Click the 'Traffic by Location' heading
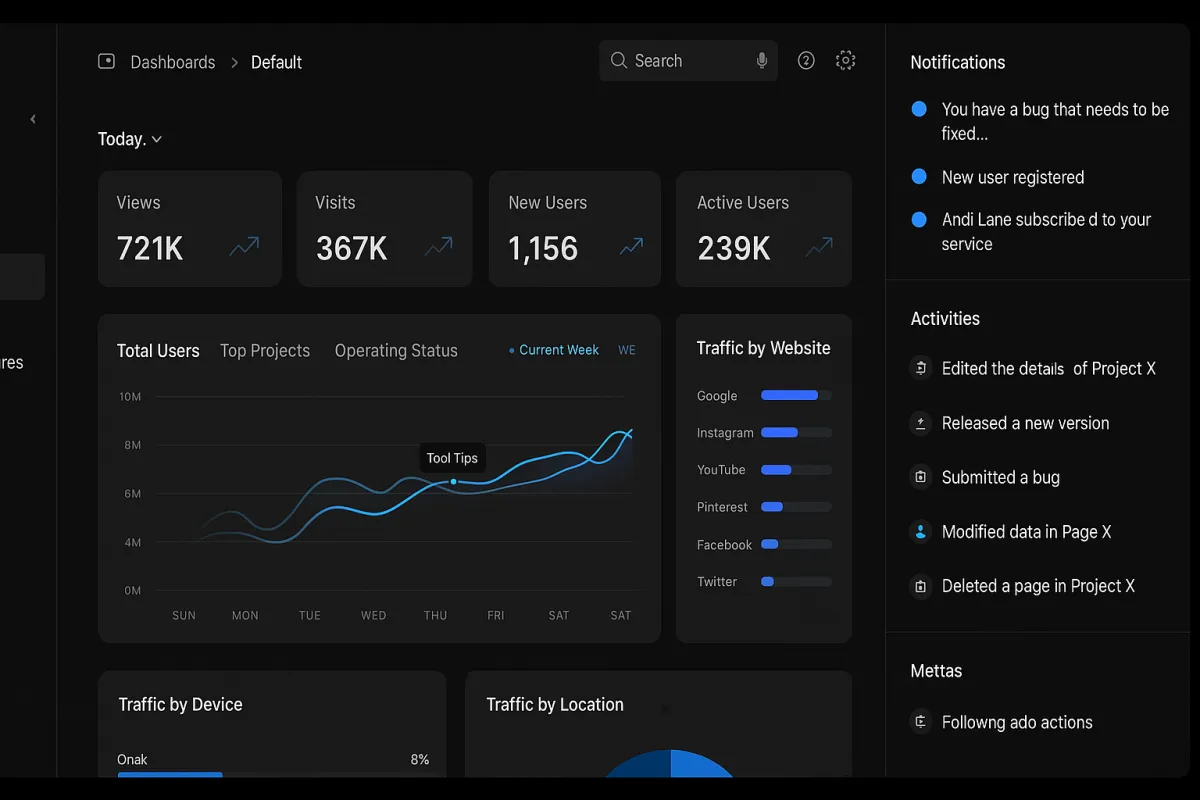 [555, 704]
